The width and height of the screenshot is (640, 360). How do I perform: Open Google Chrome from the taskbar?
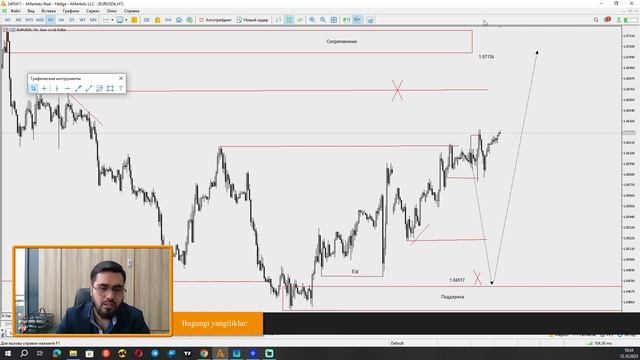pyautogui.click(x=204, y=353)
